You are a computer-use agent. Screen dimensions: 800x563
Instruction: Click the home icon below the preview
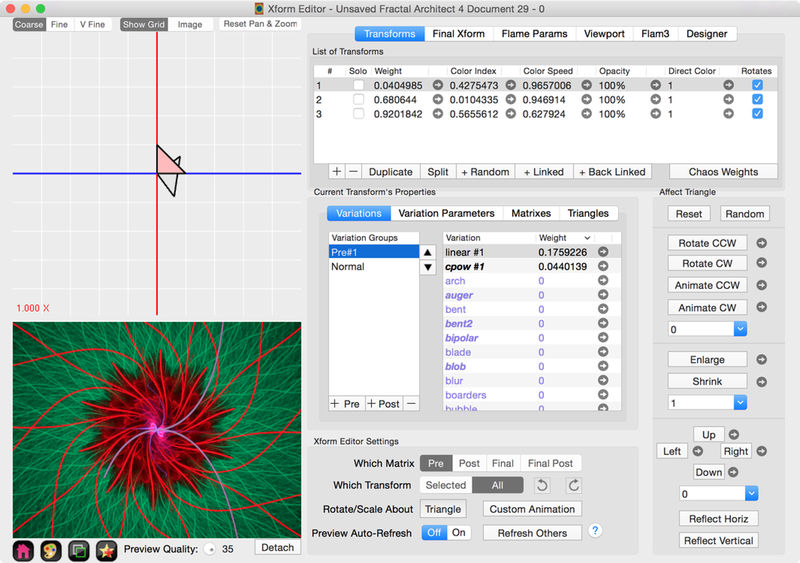point(23,551)
